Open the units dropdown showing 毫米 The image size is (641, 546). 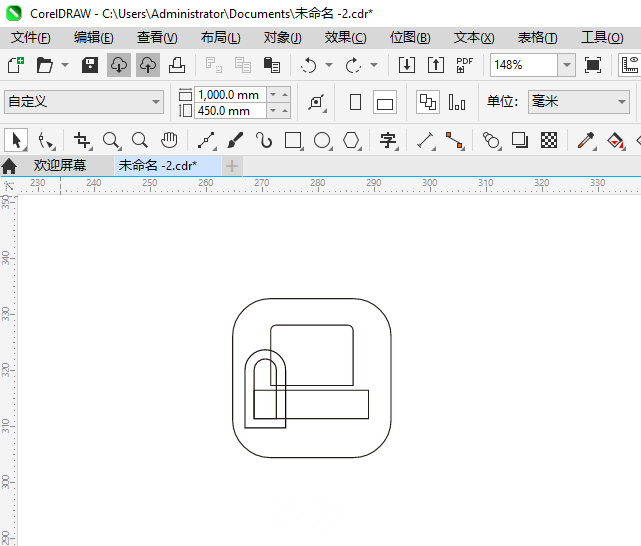click(579, 102)
